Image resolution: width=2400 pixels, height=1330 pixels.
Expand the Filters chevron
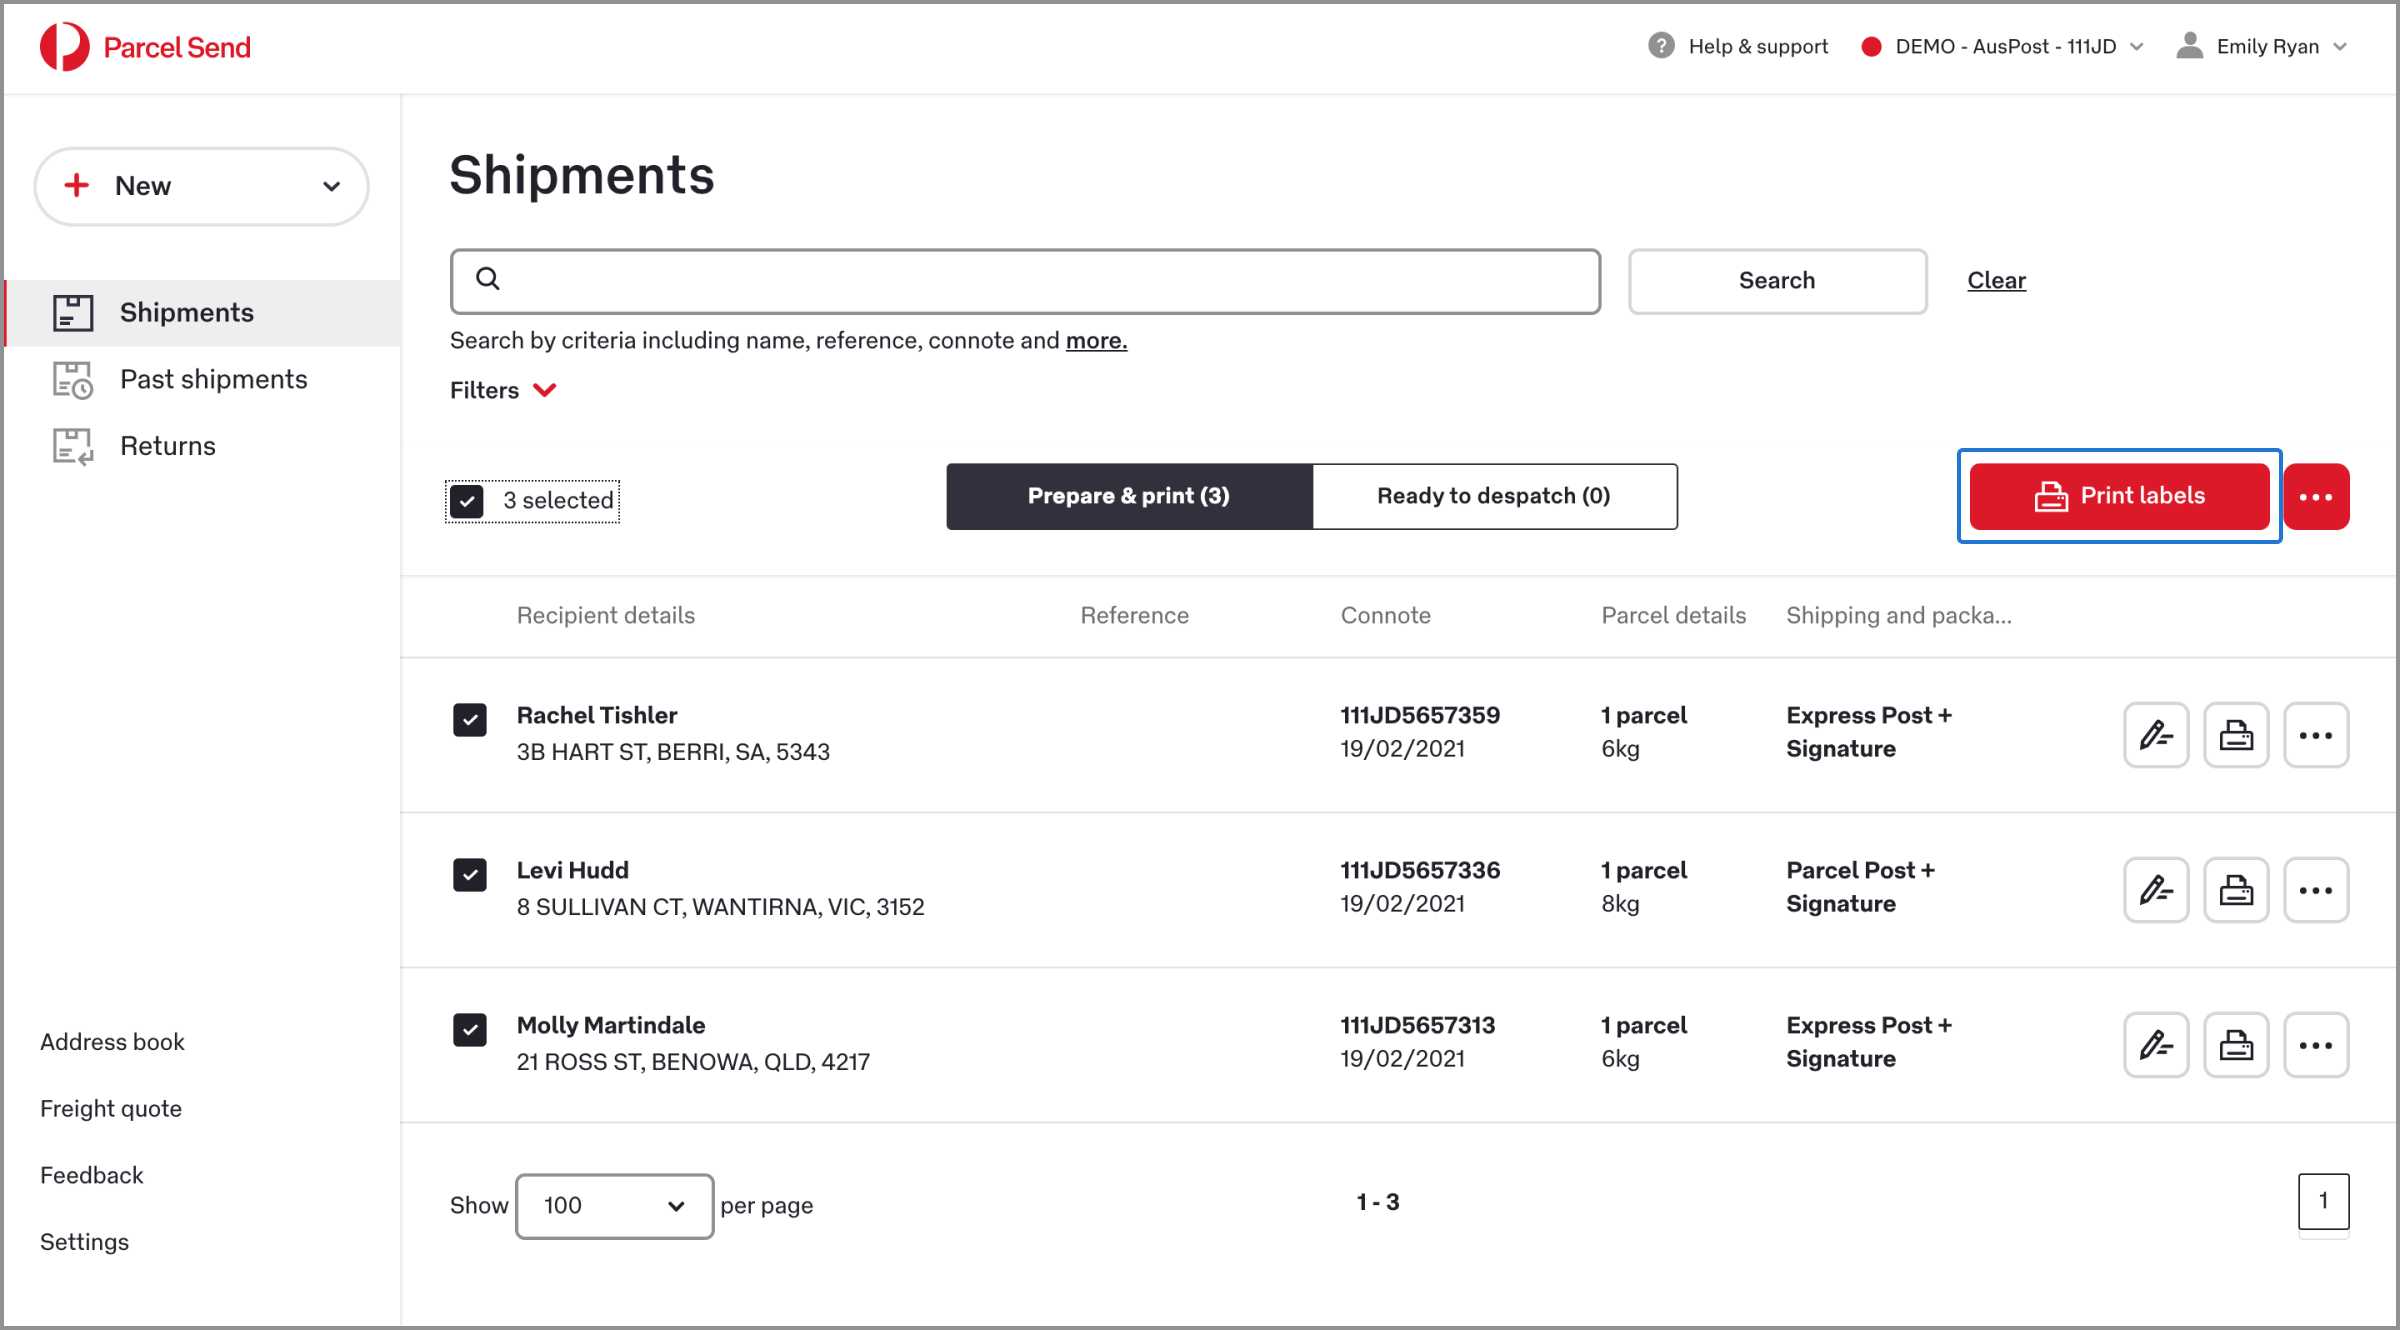click(545, 390)
